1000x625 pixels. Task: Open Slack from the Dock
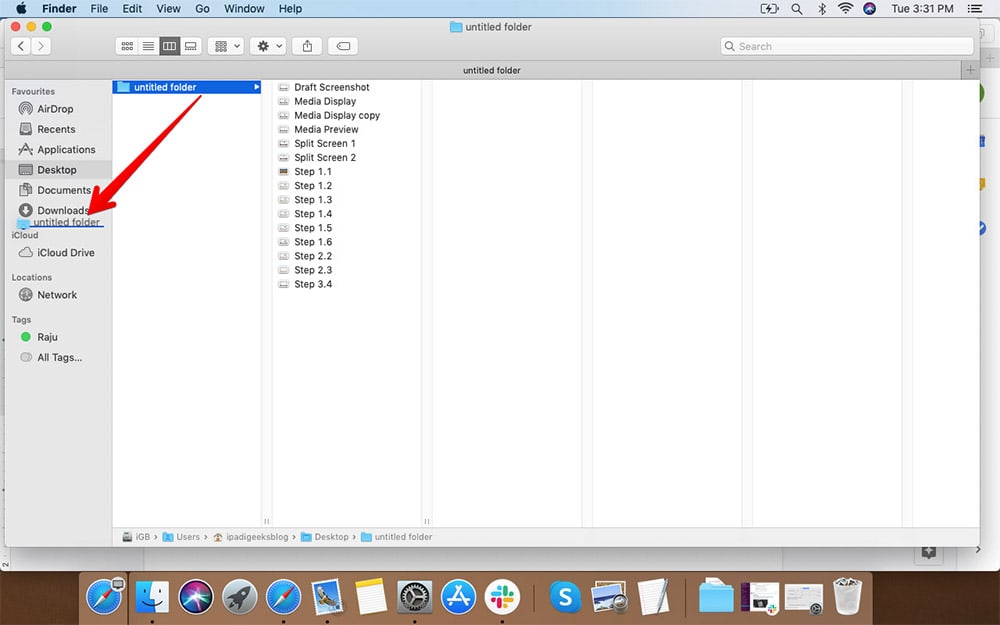[x=502, y=597]
